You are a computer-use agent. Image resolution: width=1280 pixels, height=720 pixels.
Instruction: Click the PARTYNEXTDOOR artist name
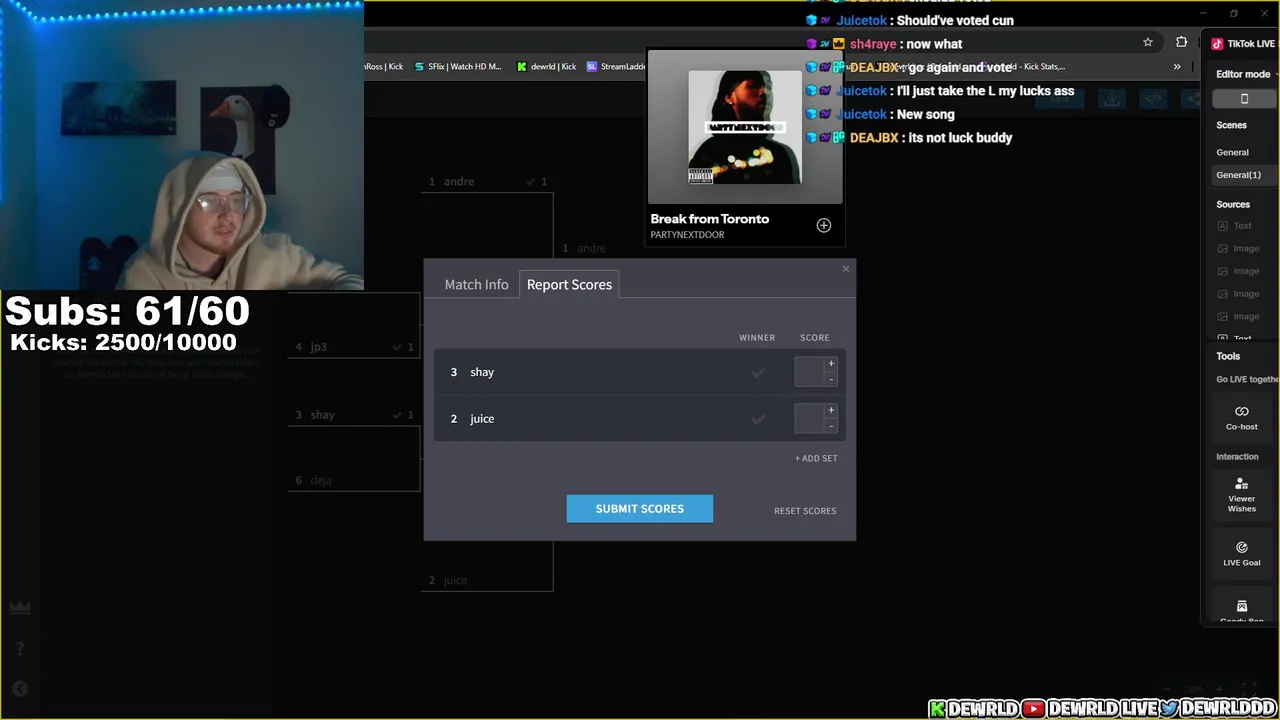pos(687,235)
